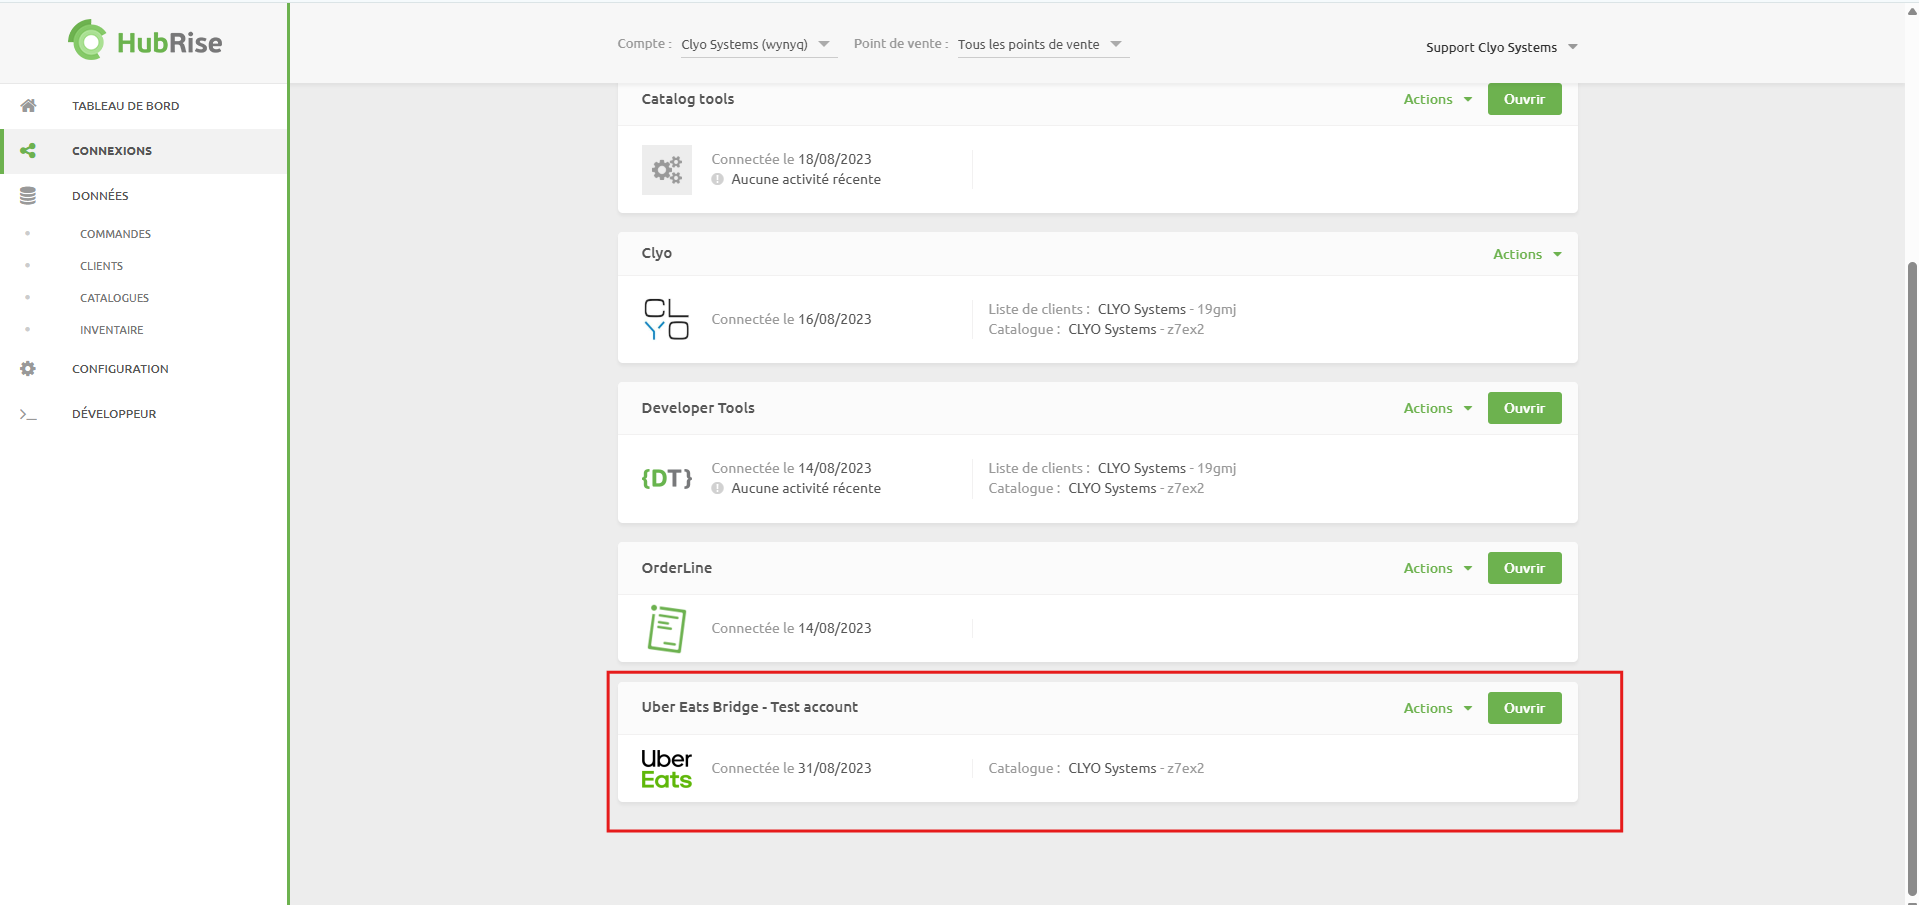
Task: Open the Point de vente dropdown
Action: tap(1040, 45)
